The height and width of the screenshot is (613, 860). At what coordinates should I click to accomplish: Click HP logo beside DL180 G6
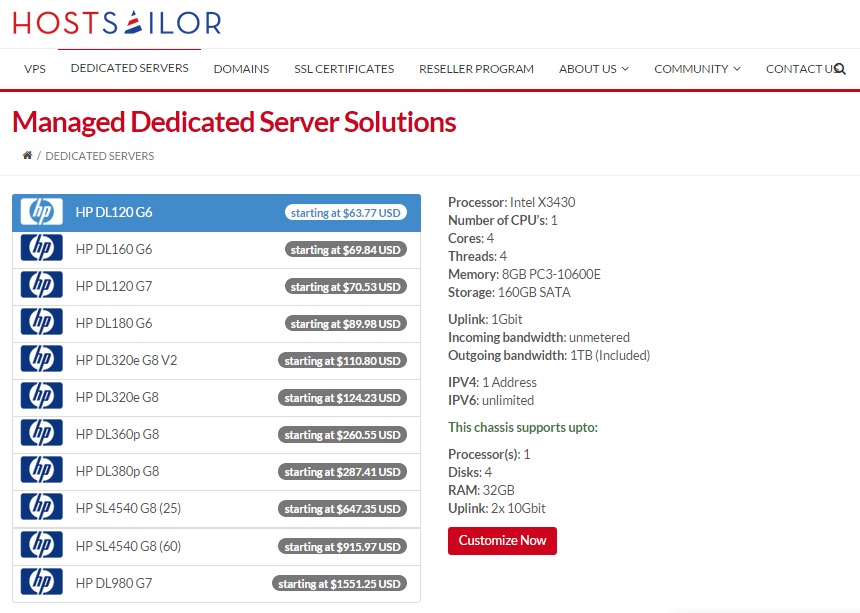(41, 323)
